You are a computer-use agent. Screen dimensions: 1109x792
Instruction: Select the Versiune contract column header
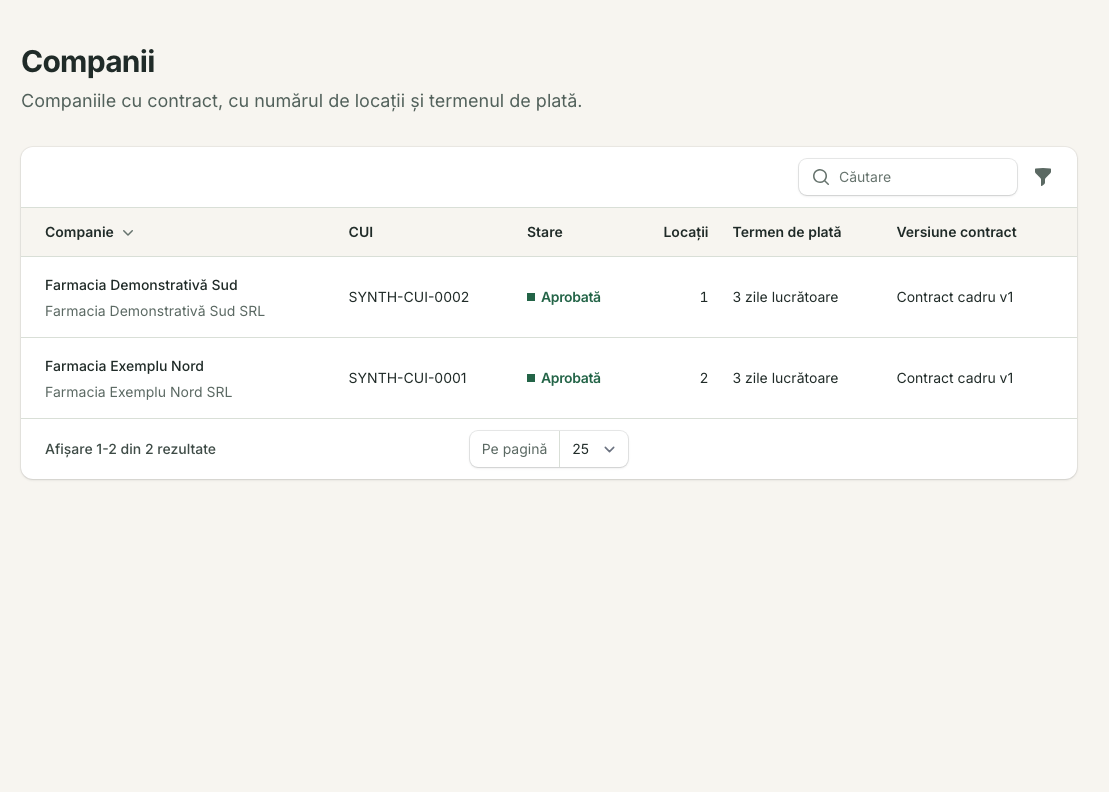pos(956,232)
